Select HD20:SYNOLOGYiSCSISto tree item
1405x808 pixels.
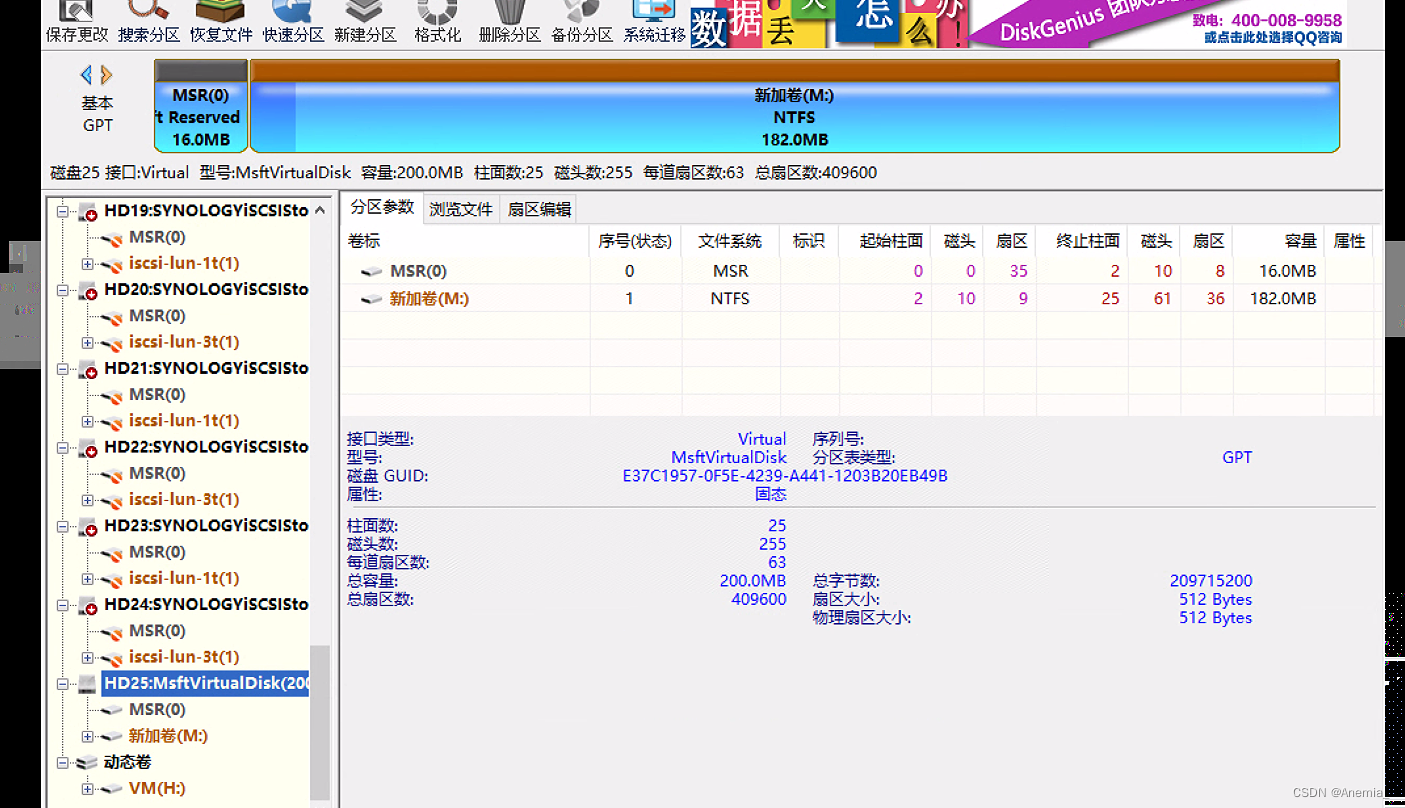pyautogui.click(x=206, y=289)
